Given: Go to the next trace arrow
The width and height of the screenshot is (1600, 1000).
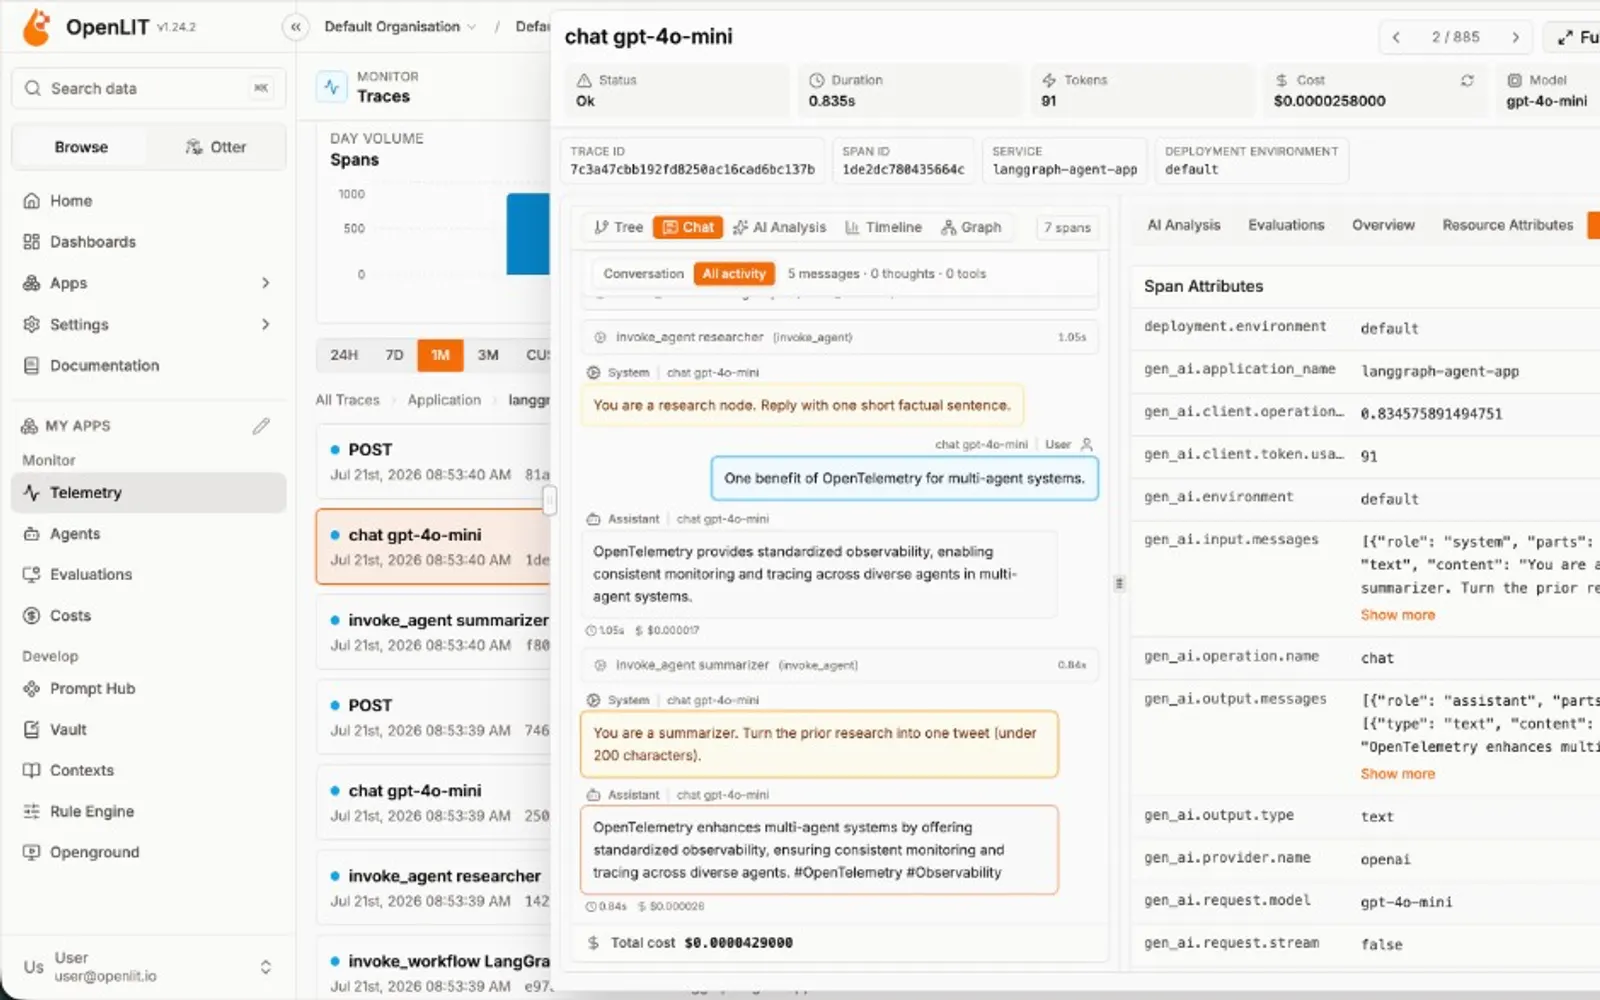Looking at the screenshot, I should click(1516, 37).
